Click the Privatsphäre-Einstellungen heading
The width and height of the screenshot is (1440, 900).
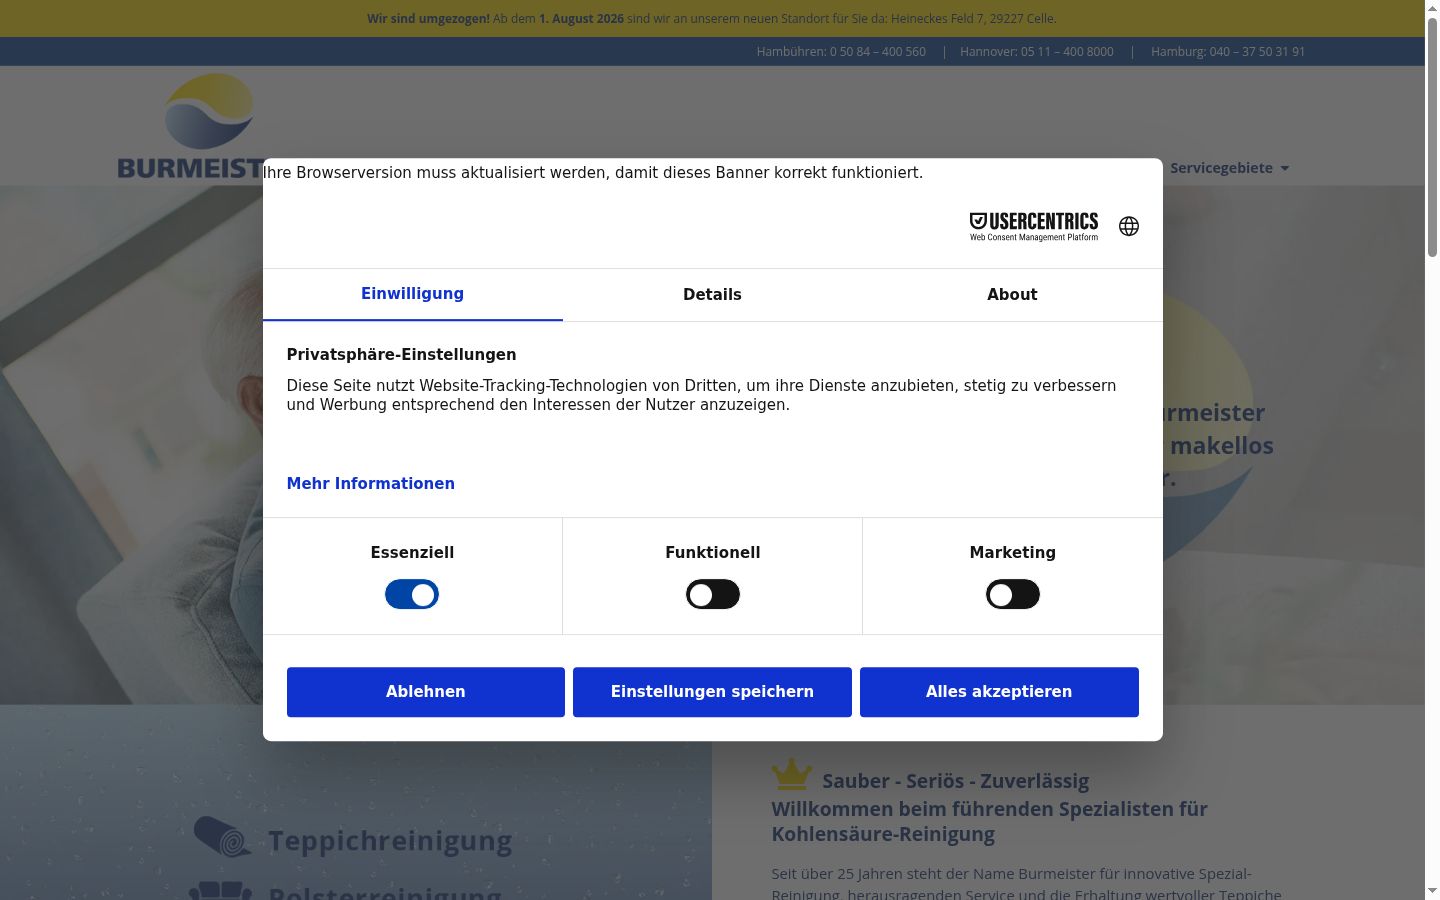[x=402, y=355]
